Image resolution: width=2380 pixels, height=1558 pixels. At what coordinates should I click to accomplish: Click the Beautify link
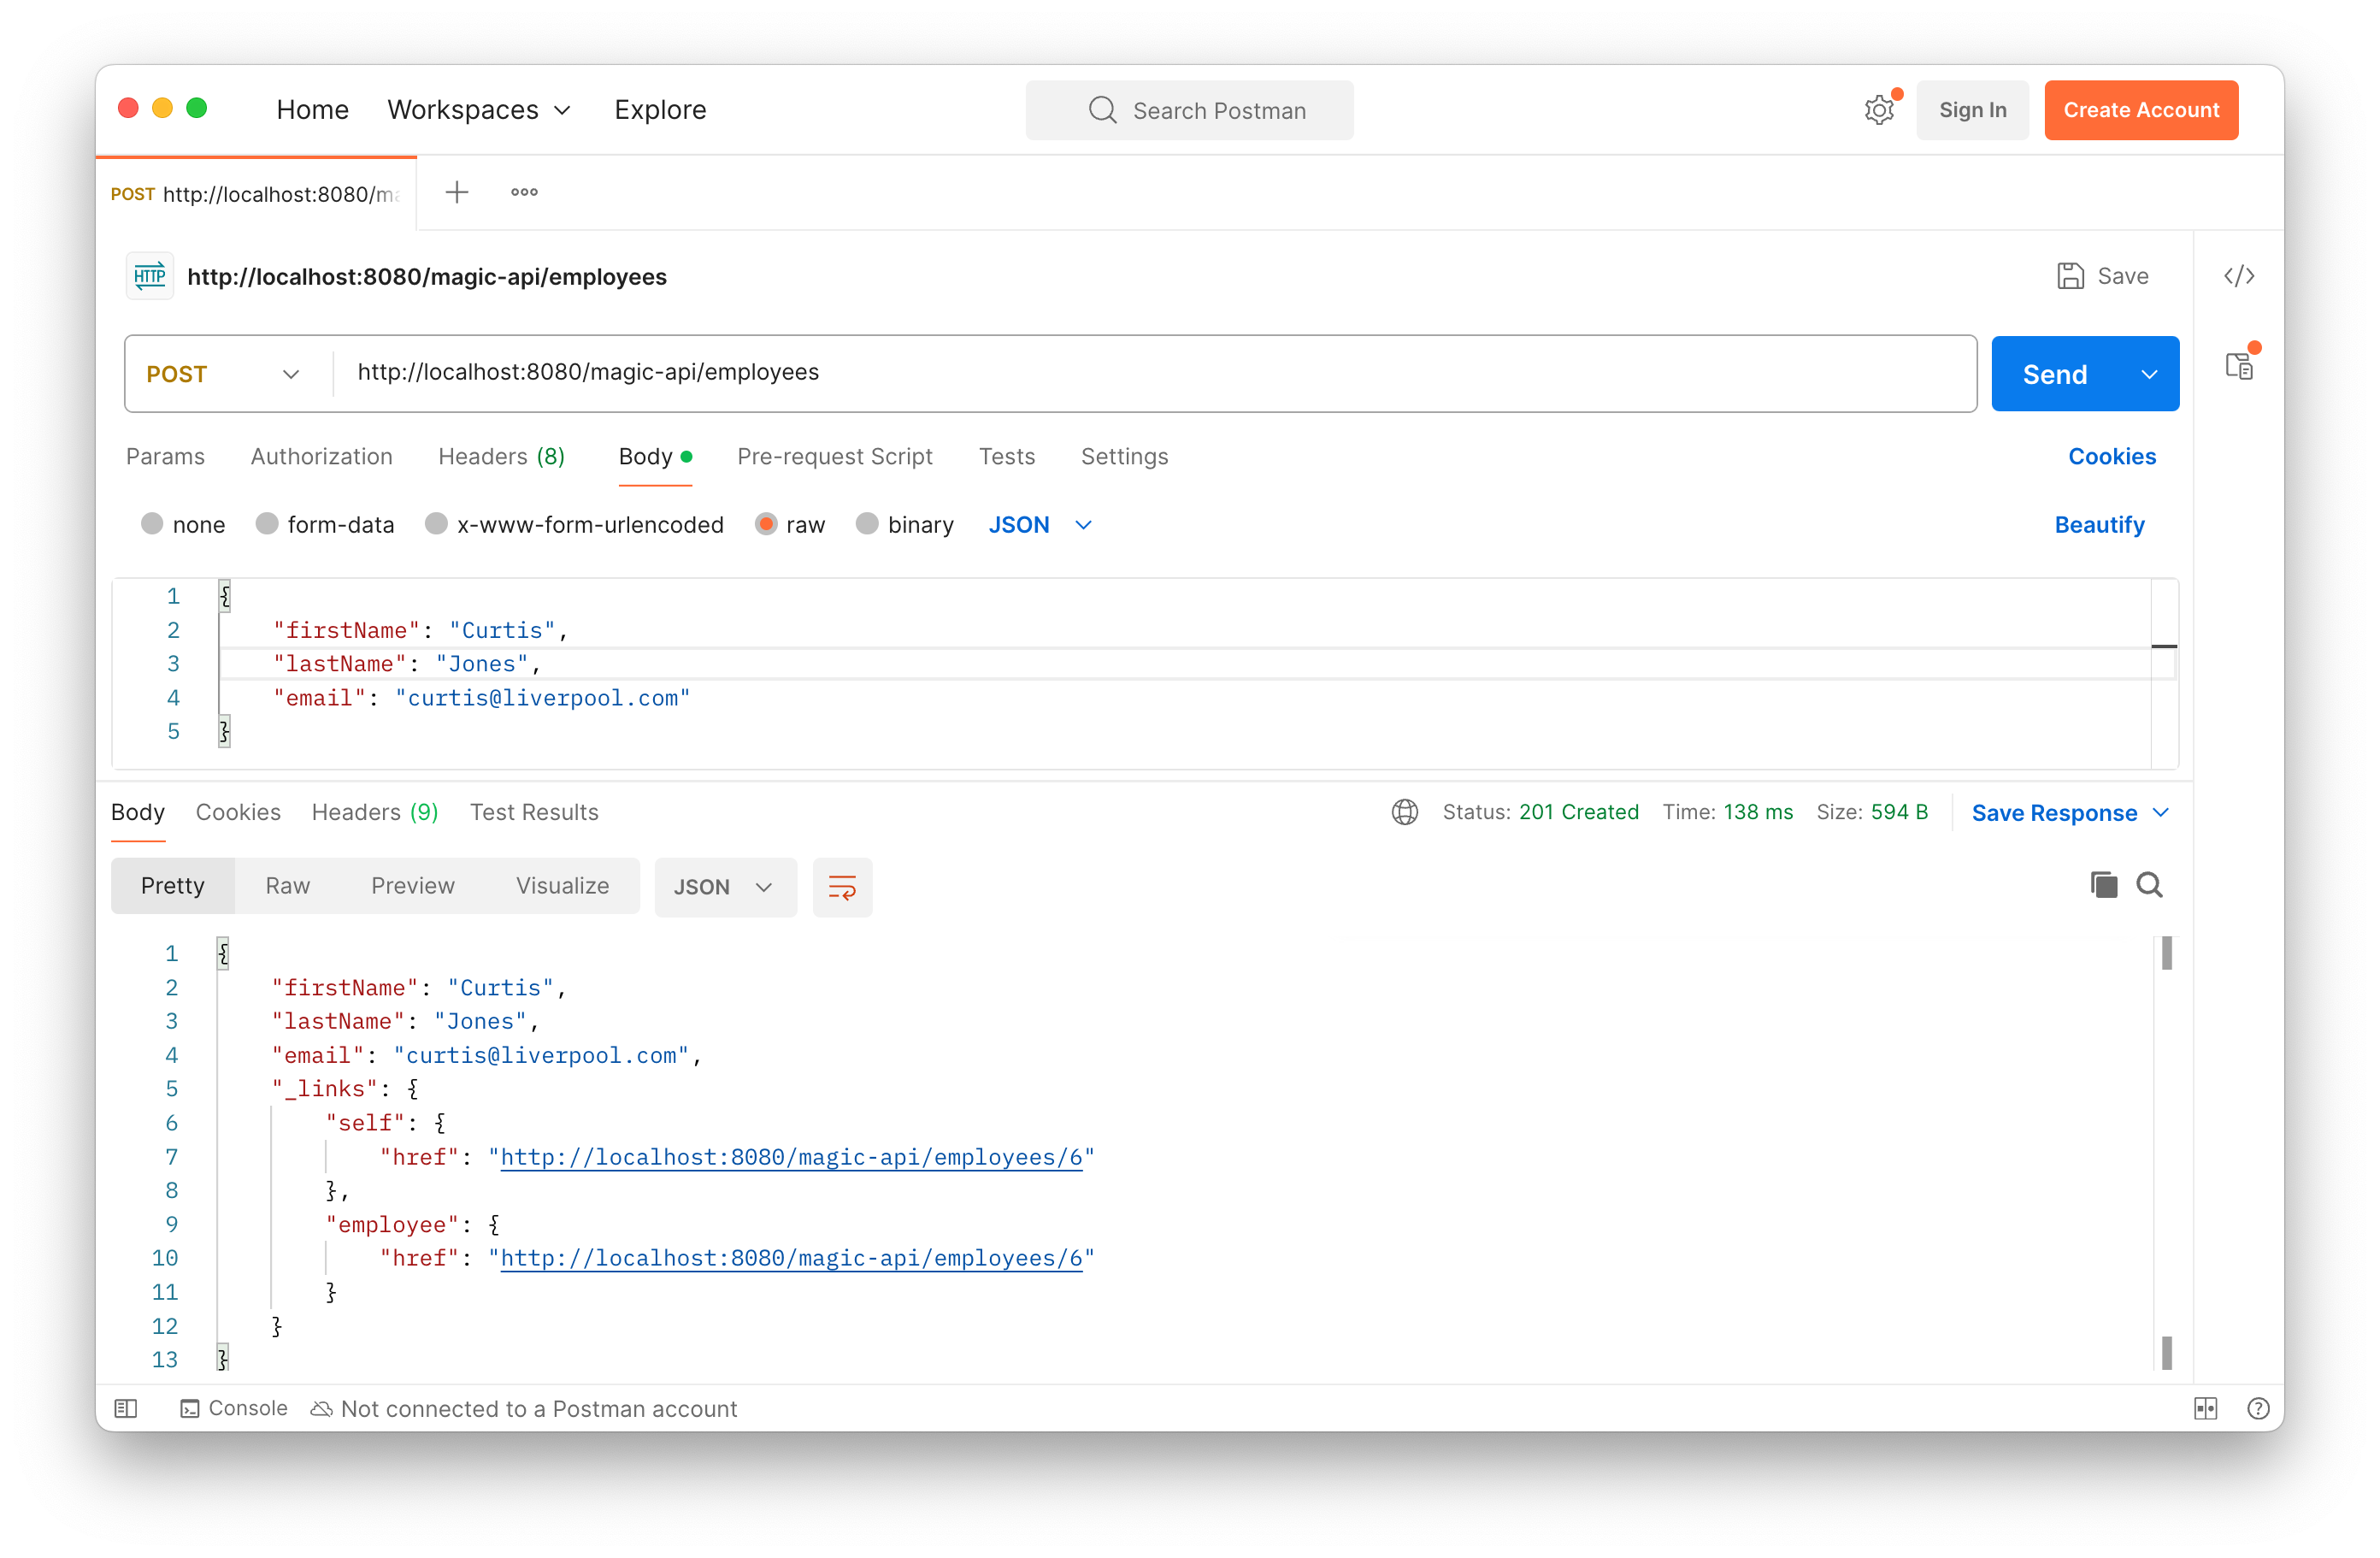point(2098,525)
